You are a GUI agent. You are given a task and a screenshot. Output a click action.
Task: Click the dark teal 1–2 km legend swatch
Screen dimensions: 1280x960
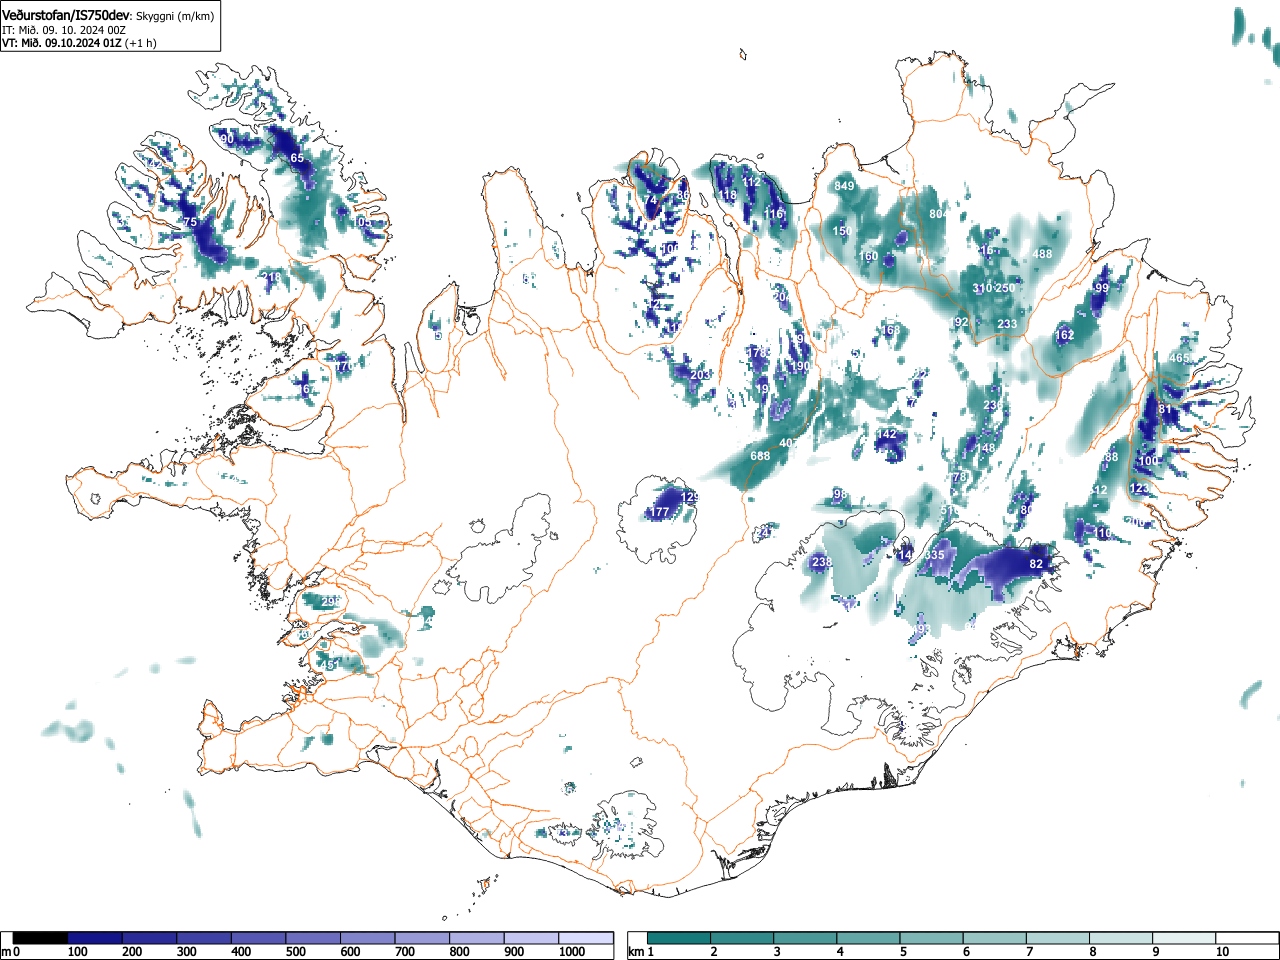click(679, 938)
